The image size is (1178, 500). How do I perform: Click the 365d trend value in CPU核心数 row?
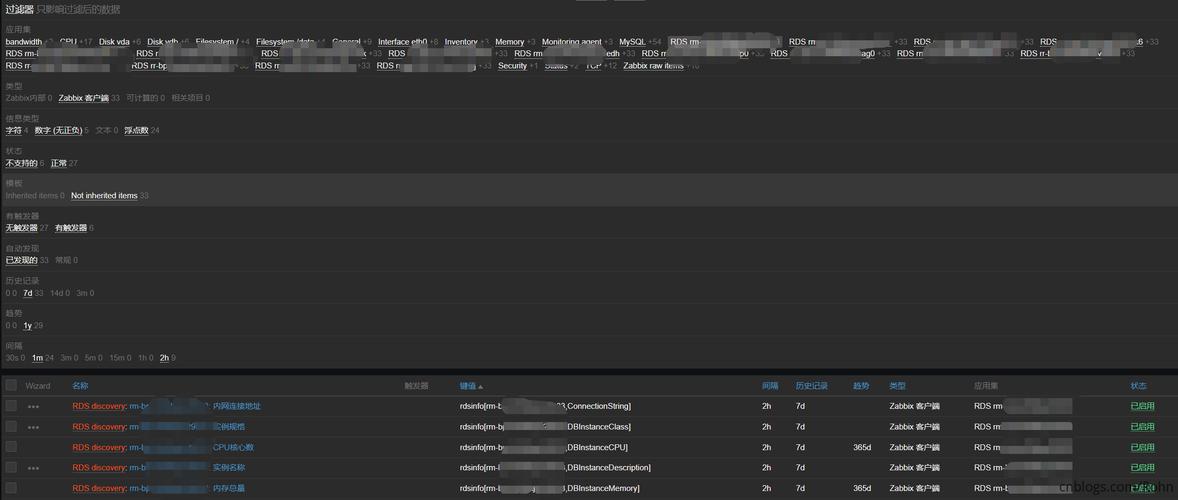862,447
